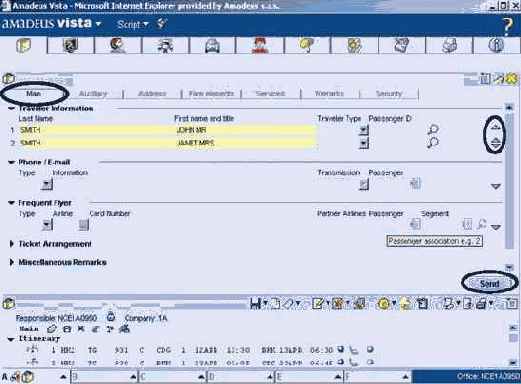521x384 pixels.
Task: Click passenger association icon in Frequent Flyer row
Action: coord(415,224)
